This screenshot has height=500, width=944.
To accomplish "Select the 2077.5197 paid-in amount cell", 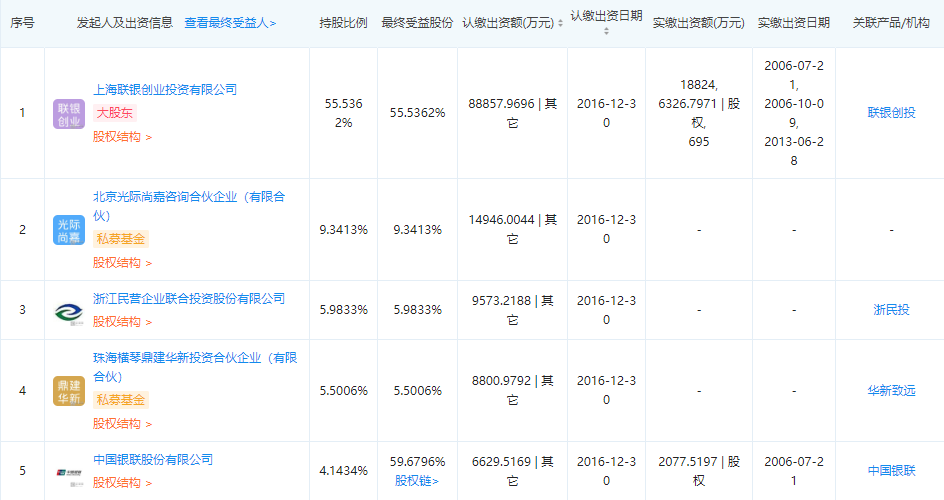I will [698, 471].
